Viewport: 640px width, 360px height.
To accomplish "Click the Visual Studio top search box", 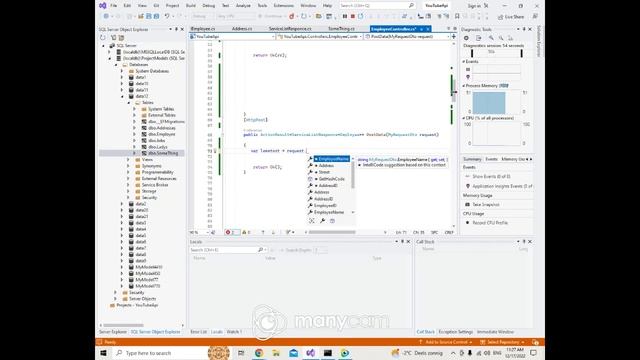I will pos(378,6).
